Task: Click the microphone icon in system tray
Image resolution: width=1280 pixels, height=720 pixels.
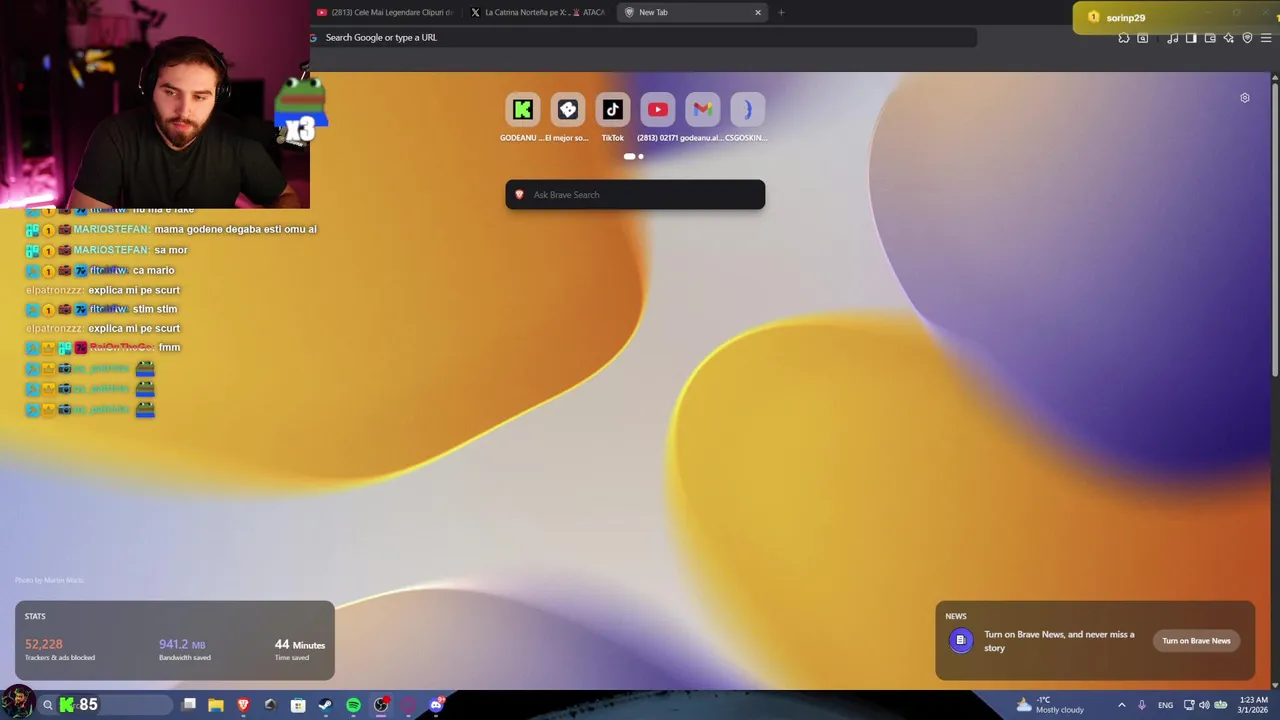Action: (1141, 705)
